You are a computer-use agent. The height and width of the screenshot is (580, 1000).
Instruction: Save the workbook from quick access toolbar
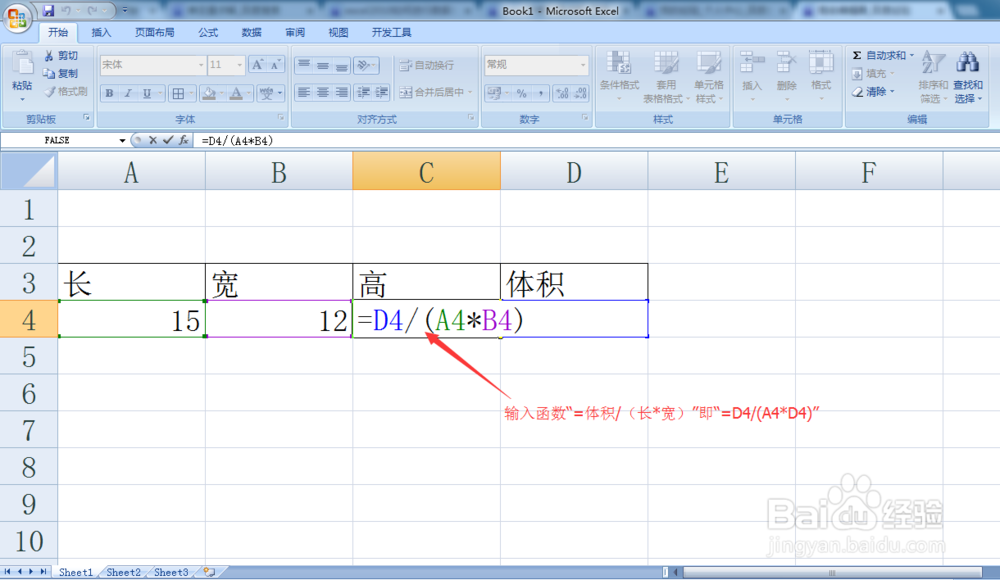tap(48, 10)
